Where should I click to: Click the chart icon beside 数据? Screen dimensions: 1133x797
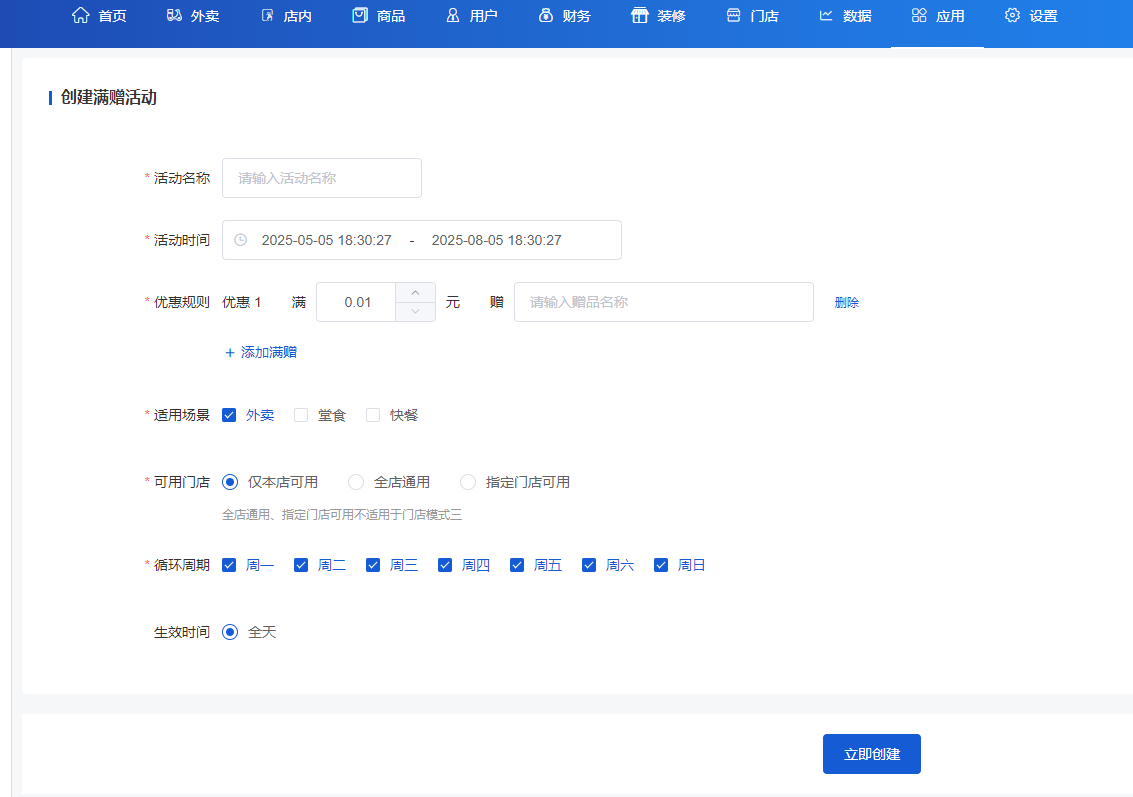coord(826,15)
